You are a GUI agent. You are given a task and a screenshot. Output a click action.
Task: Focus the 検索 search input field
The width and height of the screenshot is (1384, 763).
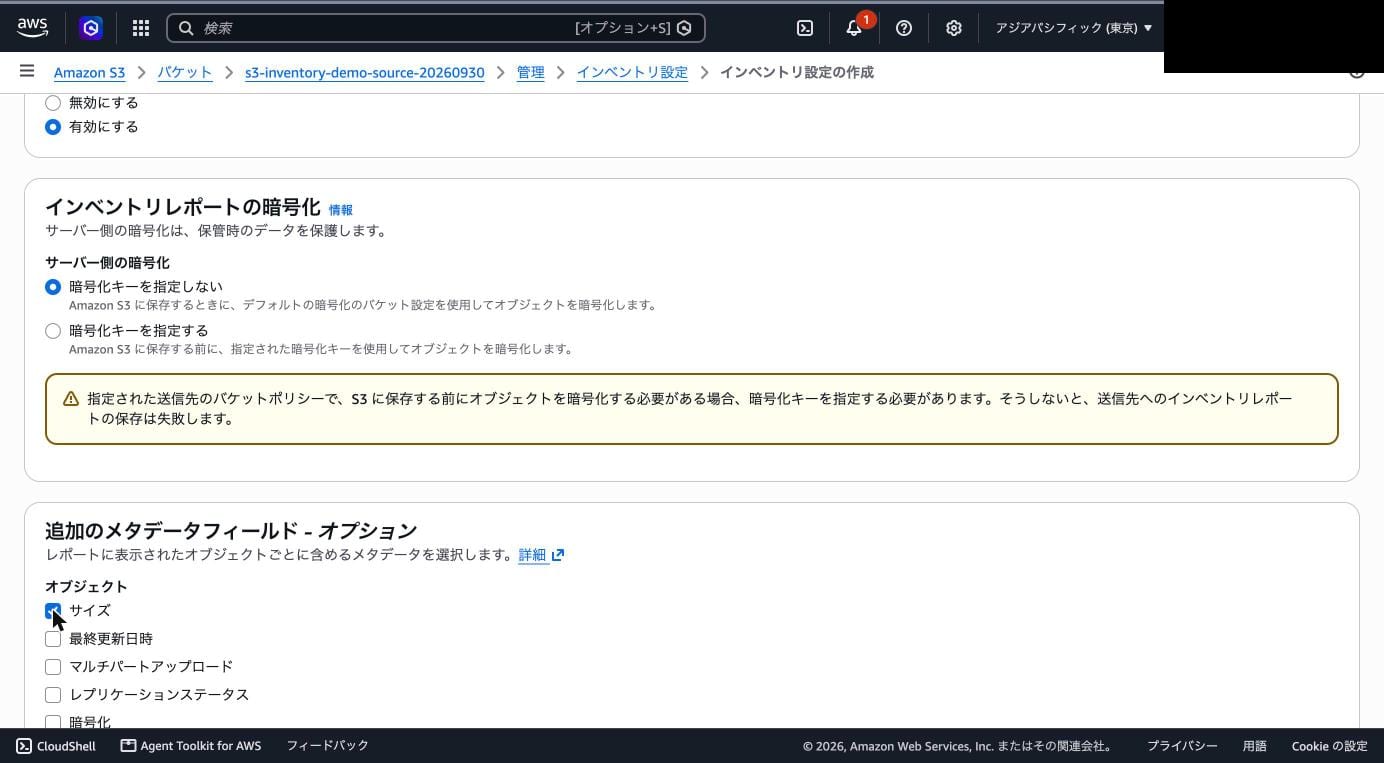coord(436,28)
